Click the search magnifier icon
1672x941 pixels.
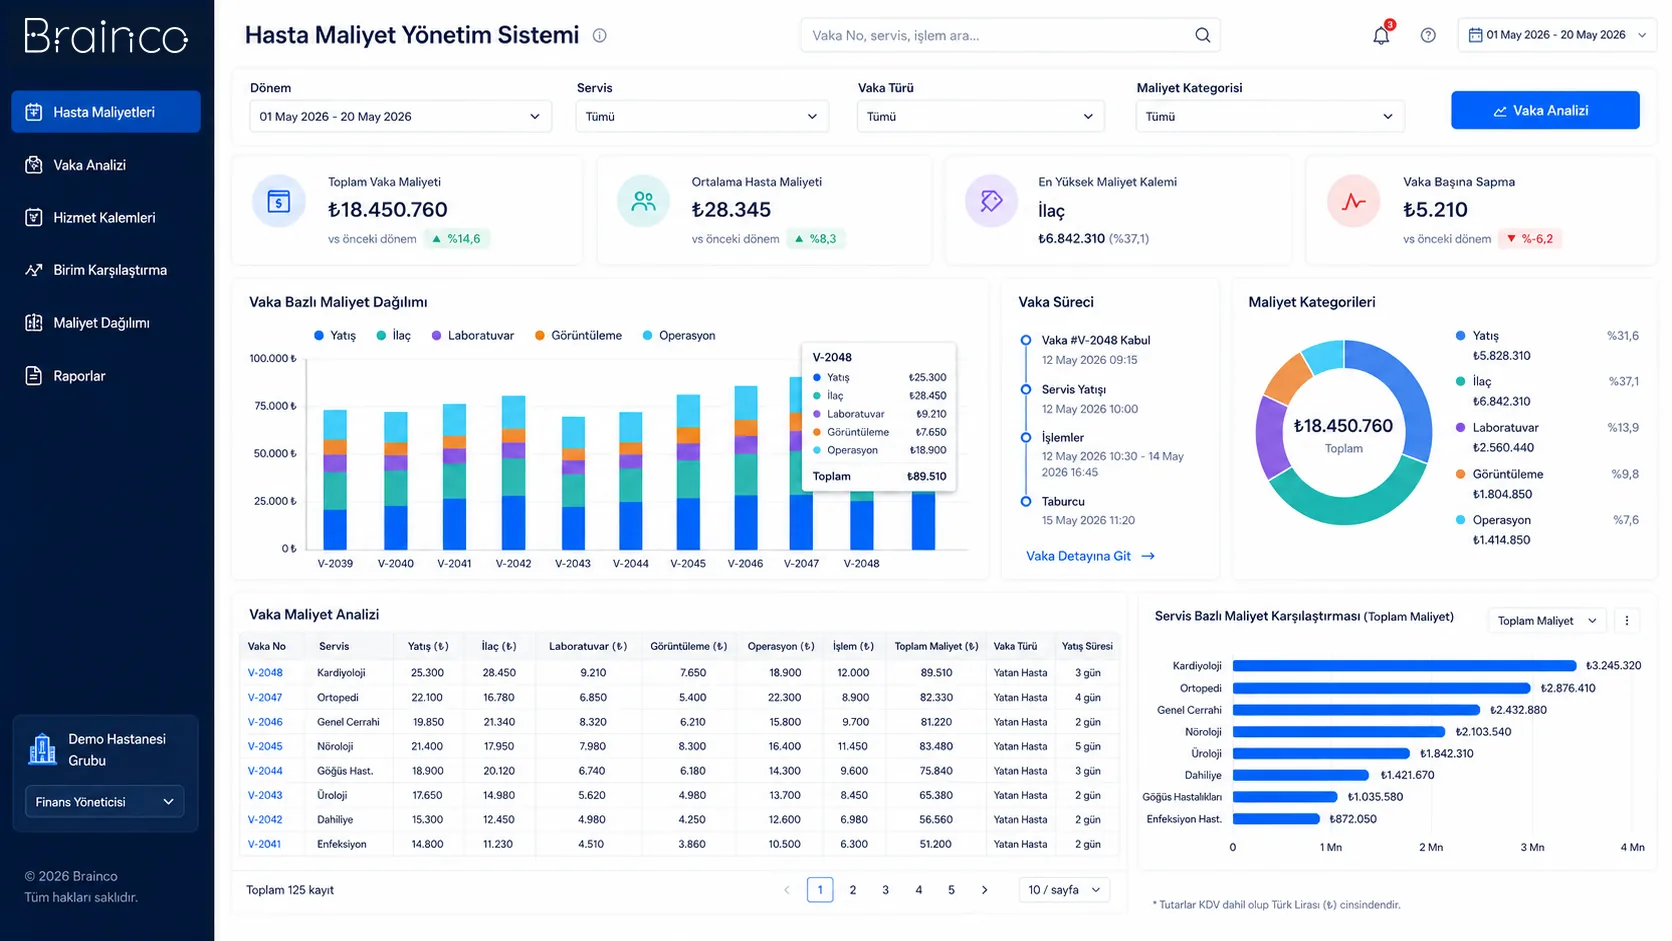pos(1203,35)
